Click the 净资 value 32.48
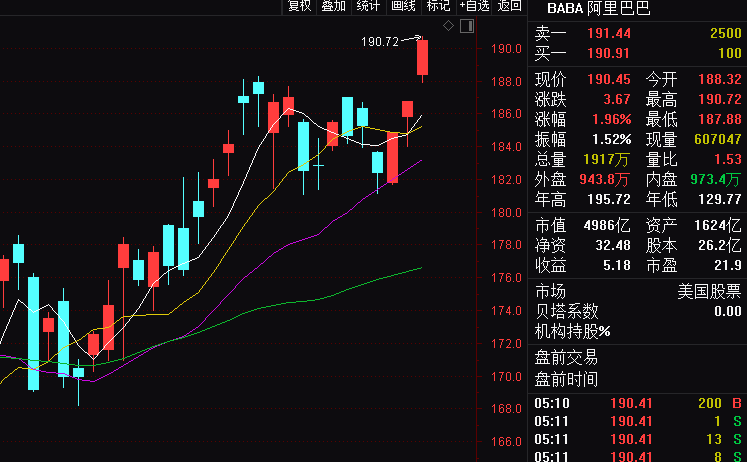This screenshot has width=747, height=462. [613, 245]
